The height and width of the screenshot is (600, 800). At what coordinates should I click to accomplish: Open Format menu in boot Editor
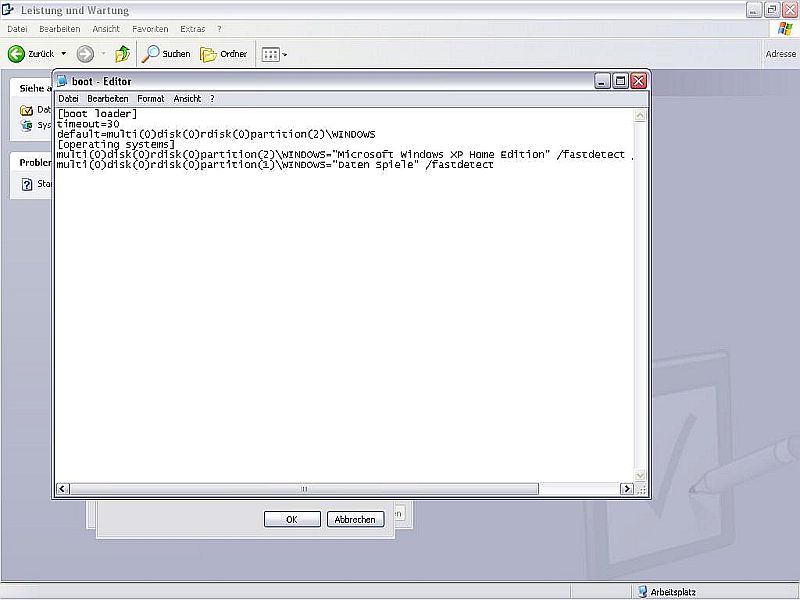151,98
